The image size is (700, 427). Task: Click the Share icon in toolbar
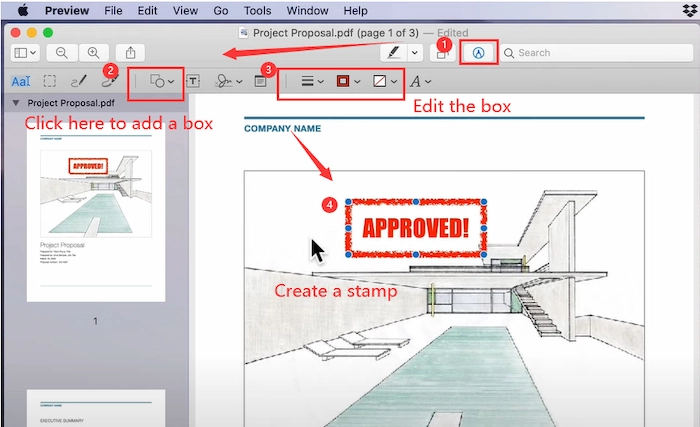(130, 52)
